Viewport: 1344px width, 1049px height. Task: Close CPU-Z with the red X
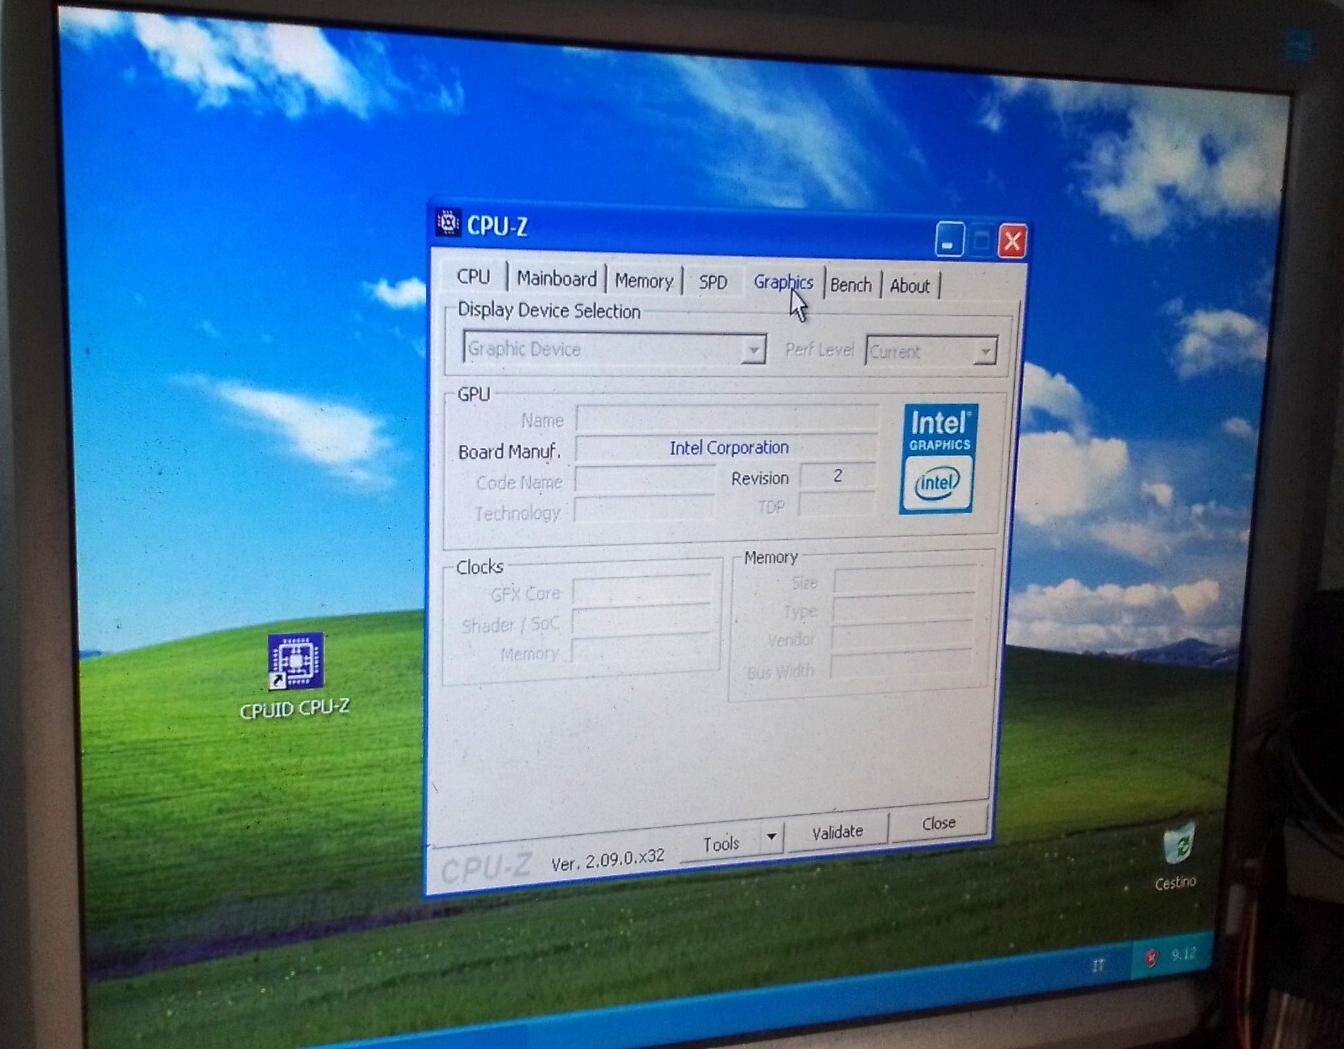[1012, 241]
